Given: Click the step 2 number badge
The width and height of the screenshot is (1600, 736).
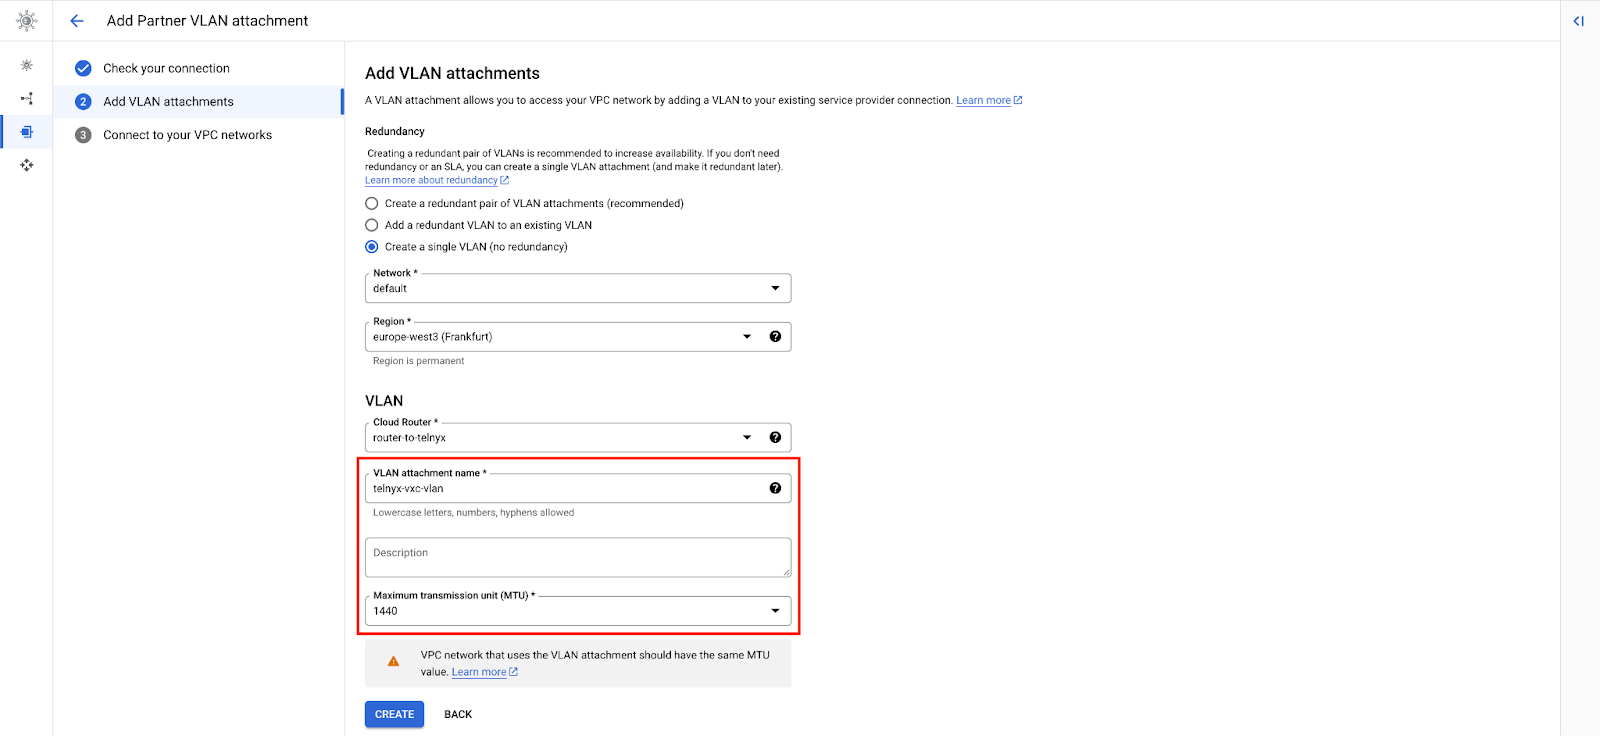Looking at the screenshot, I should tap(83, 102).
